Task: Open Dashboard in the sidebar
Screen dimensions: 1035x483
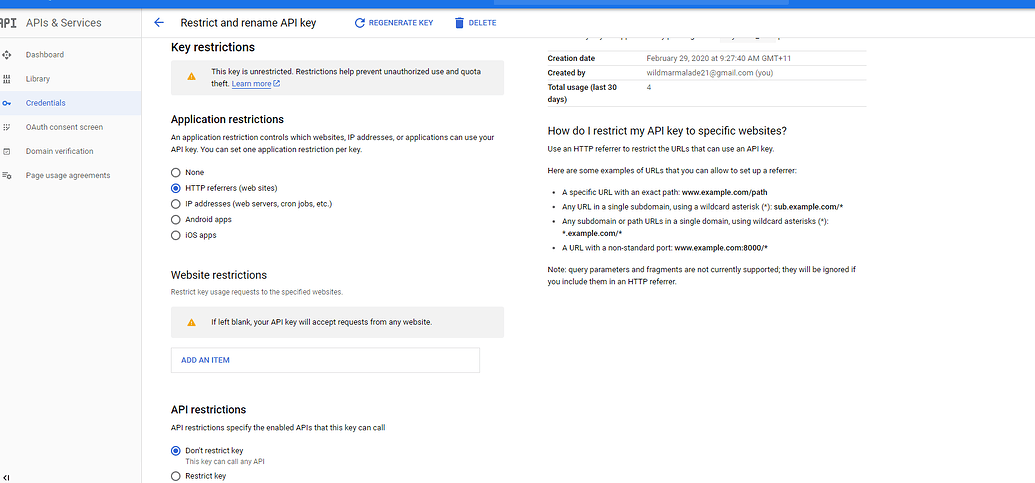Action: (45, 55)
